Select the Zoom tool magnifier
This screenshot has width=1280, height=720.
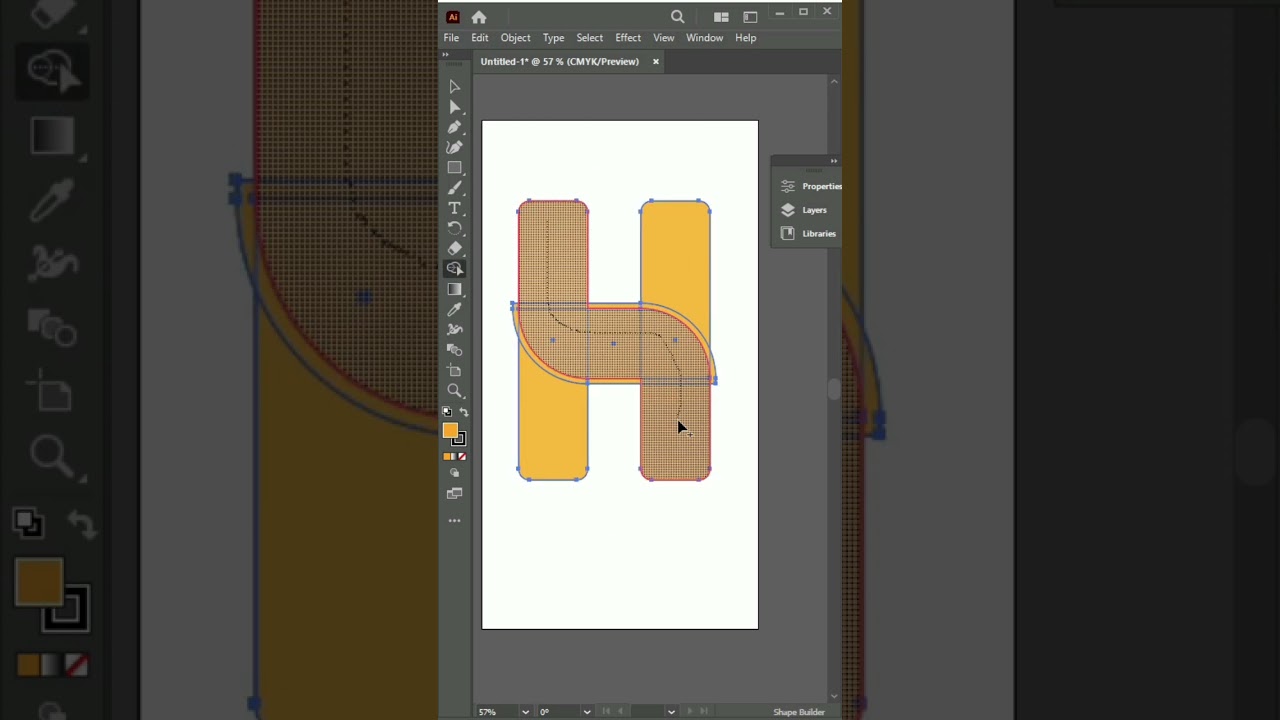454,390
